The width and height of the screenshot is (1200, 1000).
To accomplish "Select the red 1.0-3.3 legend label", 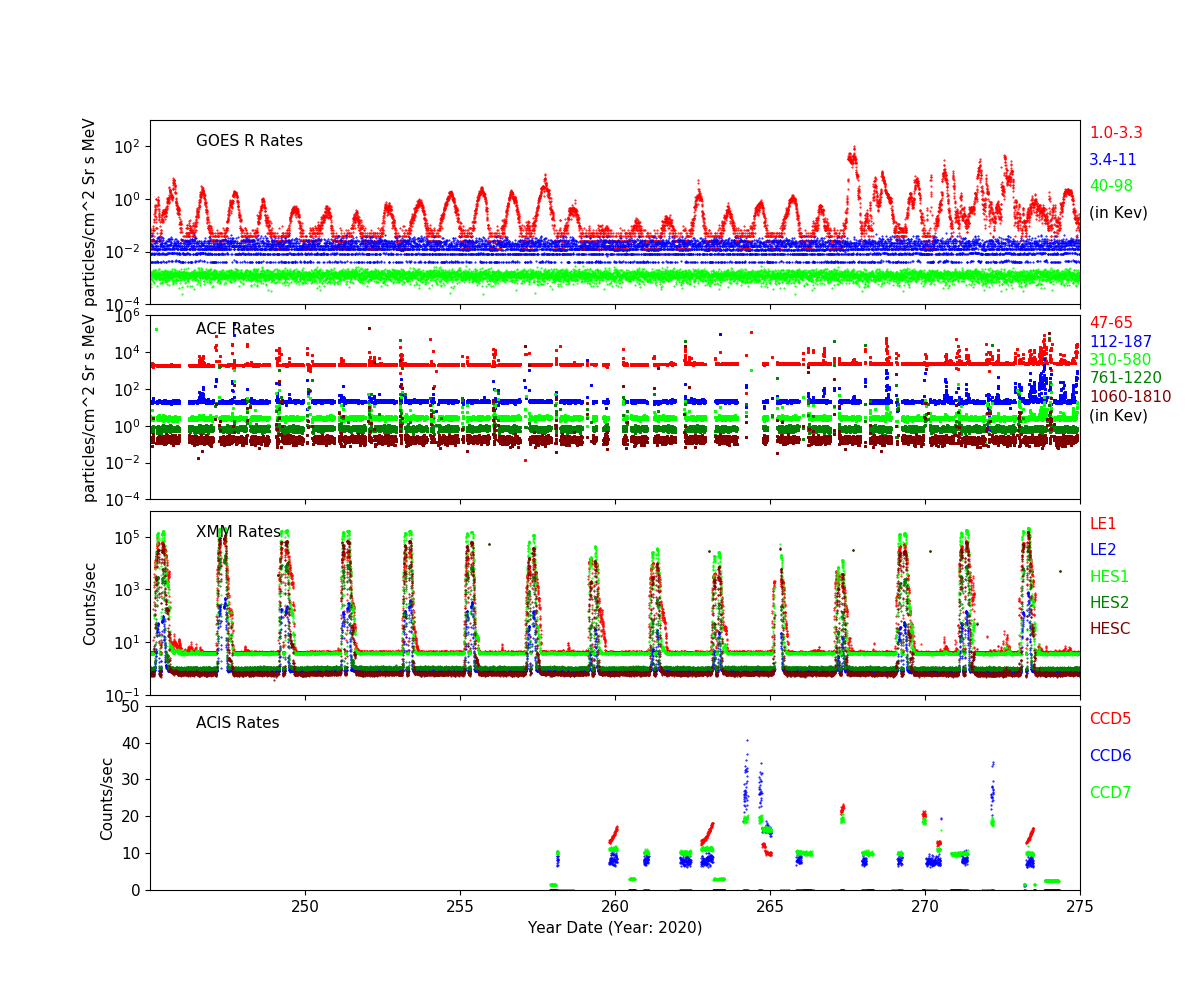I will tap(1115, 133).
